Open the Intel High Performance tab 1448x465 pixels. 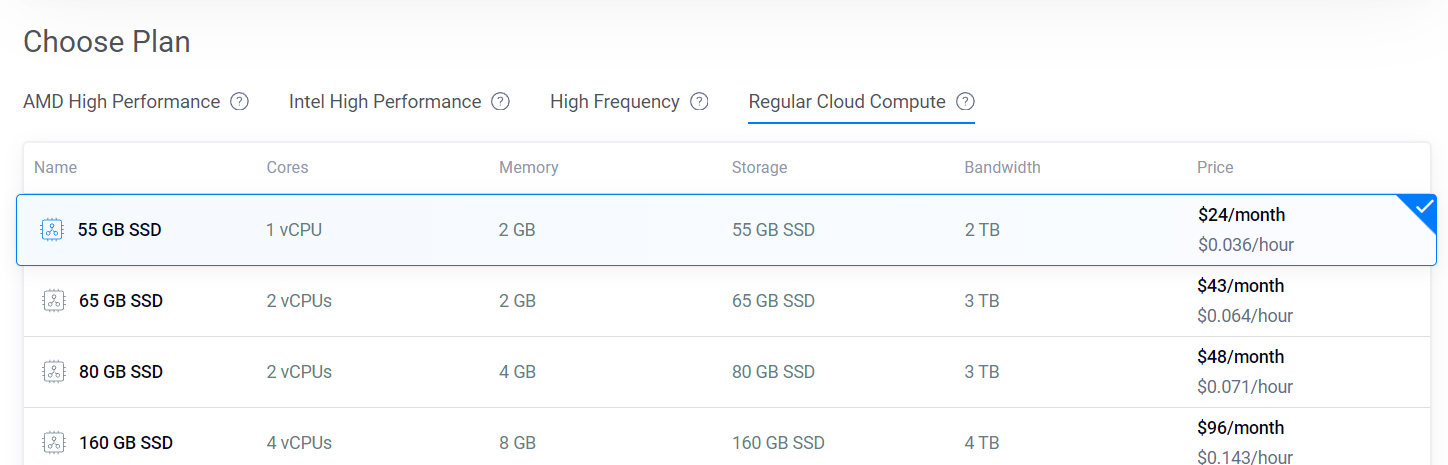[x=385, y=102]
